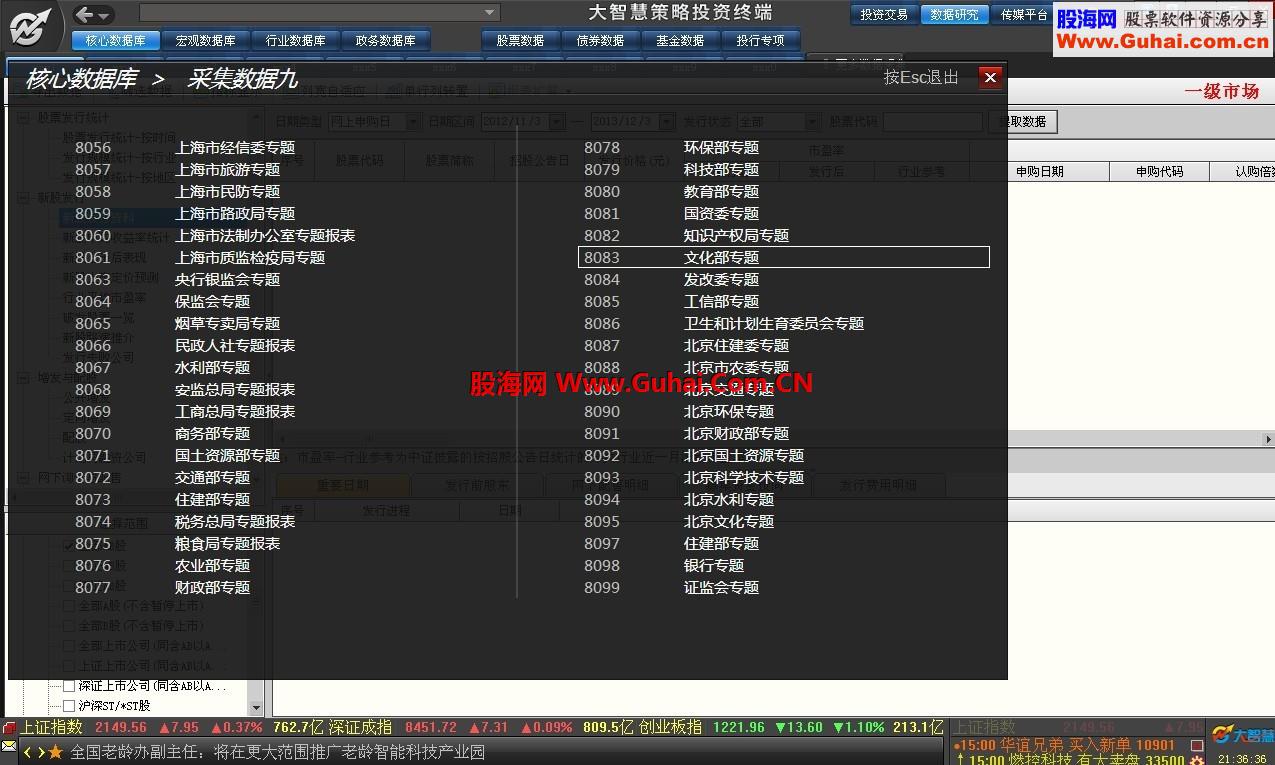Select 8080 教育部专题
Viewport: 1275px width, 765px height.
672,191
